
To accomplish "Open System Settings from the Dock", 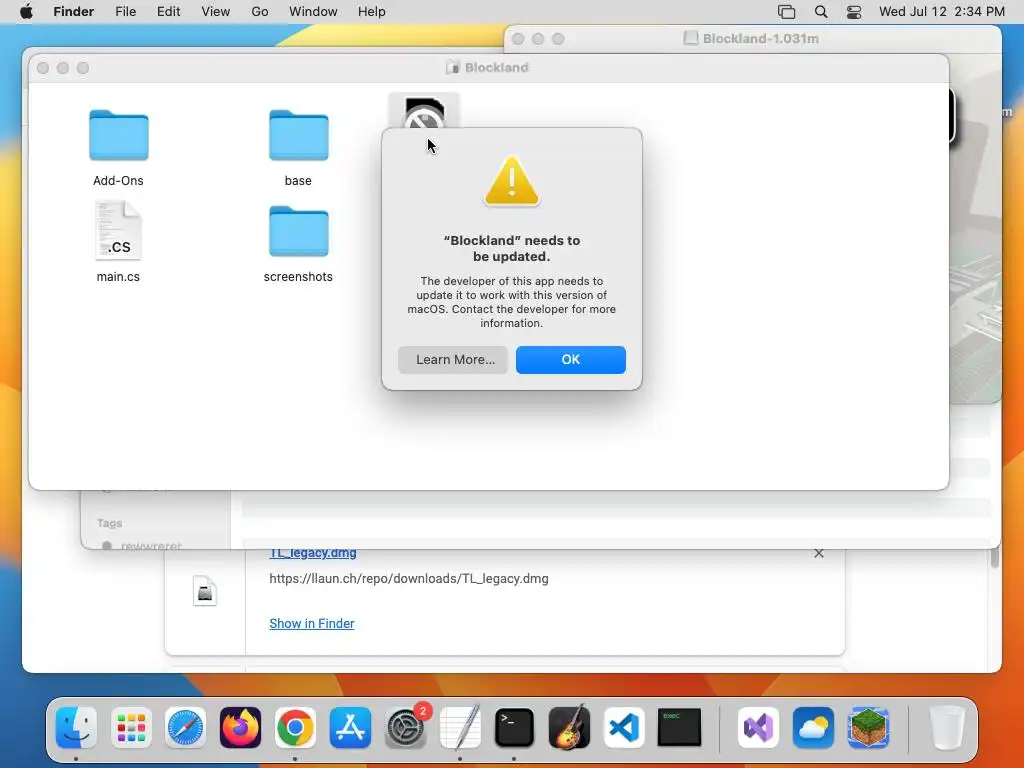I will click(406, 727).
